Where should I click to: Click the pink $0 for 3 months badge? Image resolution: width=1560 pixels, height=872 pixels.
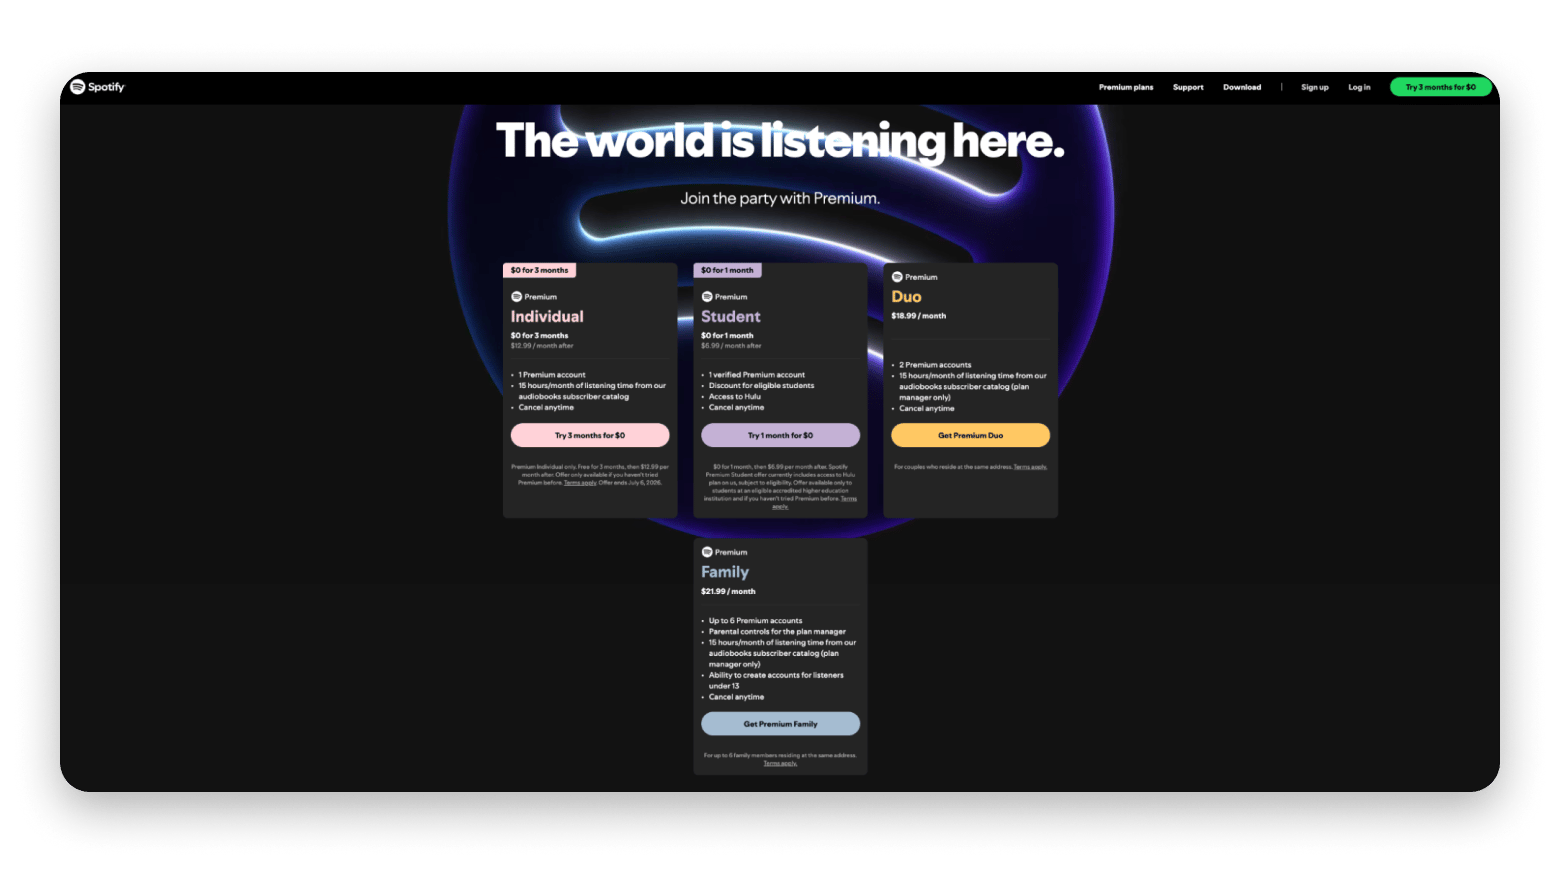point(539,270)
